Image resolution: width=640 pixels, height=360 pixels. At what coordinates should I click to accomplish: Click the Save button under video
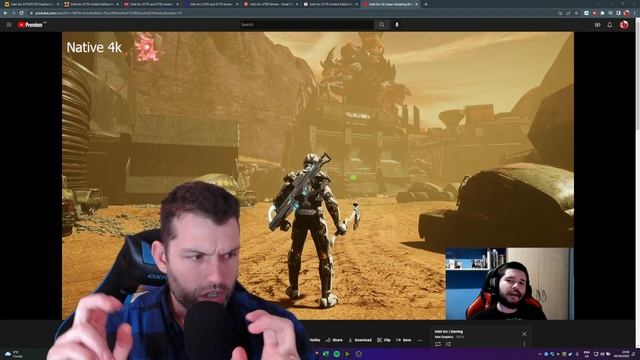coord(404,340)
